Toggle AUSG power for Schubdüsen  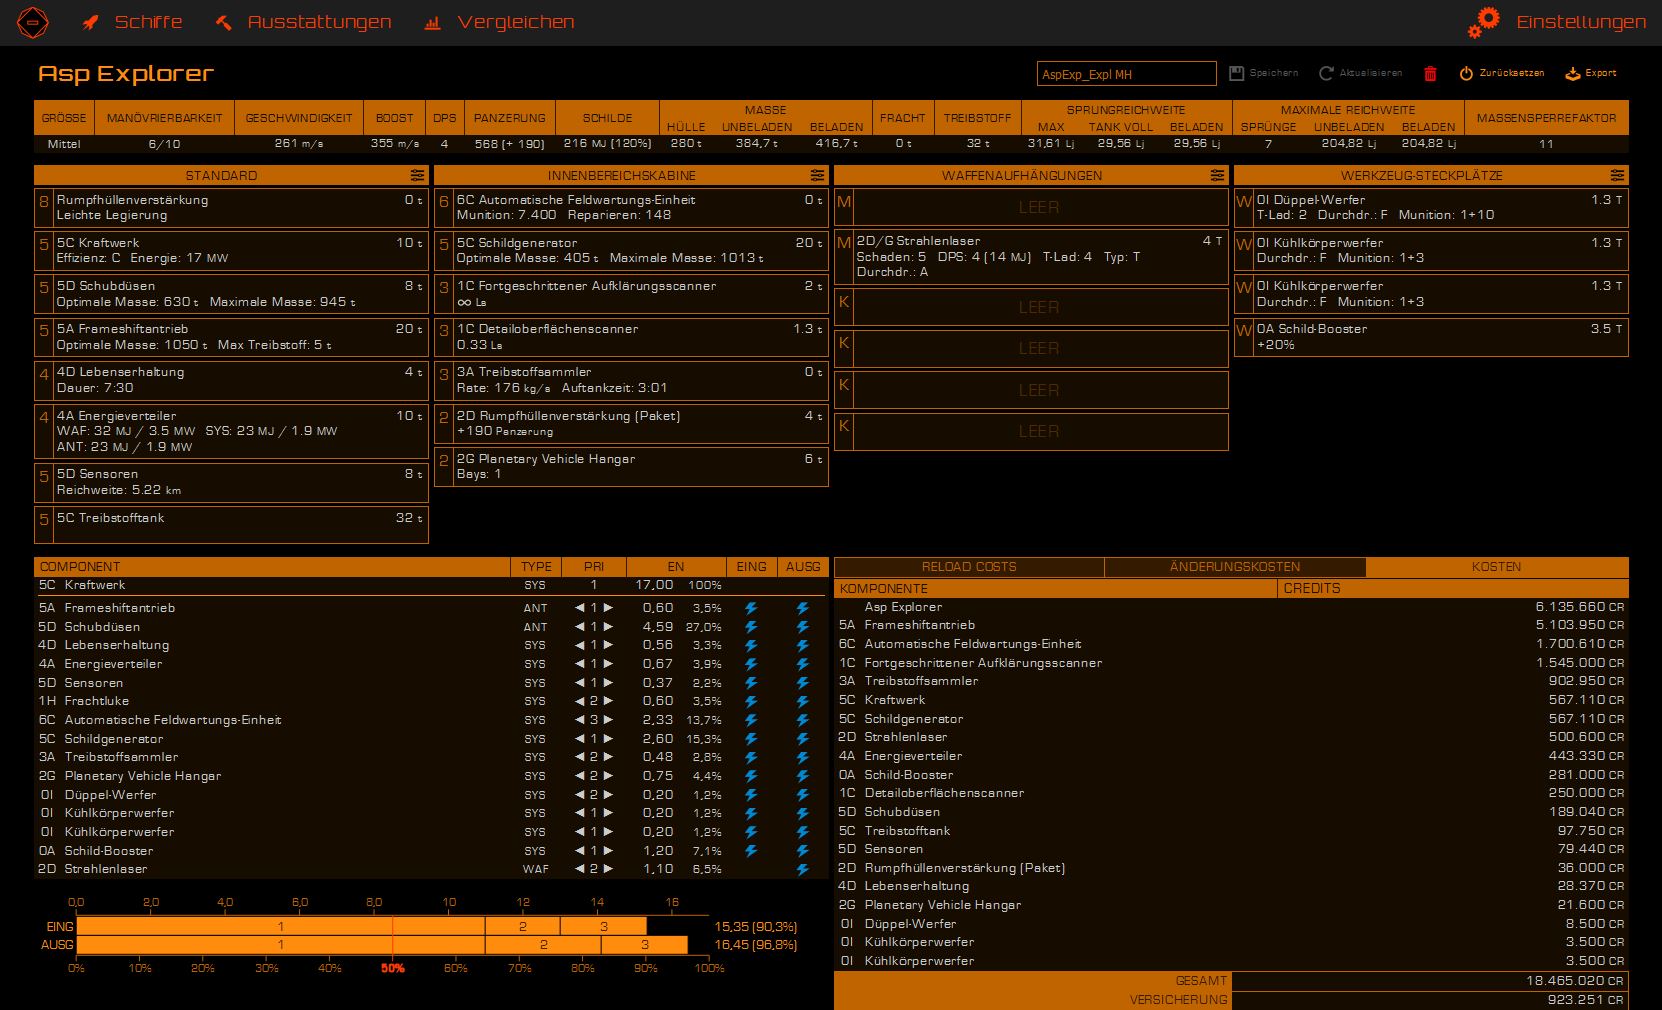click(x=802, y=627)
